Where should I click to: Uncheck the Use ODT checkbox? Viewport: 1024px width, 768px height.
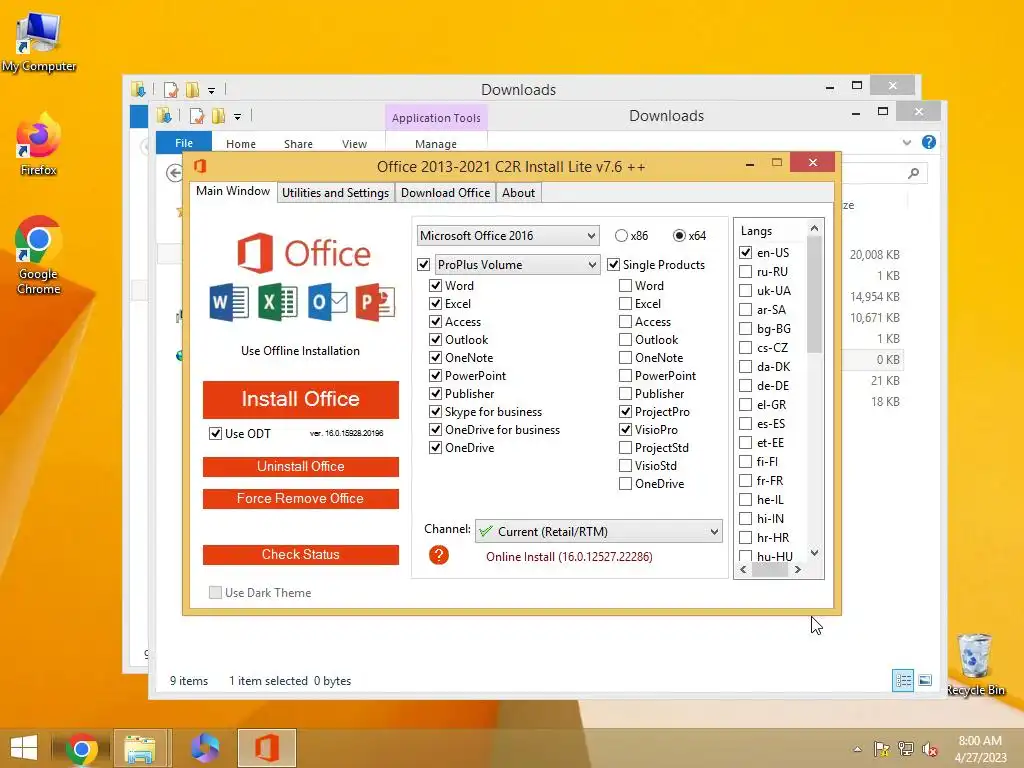[216, 433]
